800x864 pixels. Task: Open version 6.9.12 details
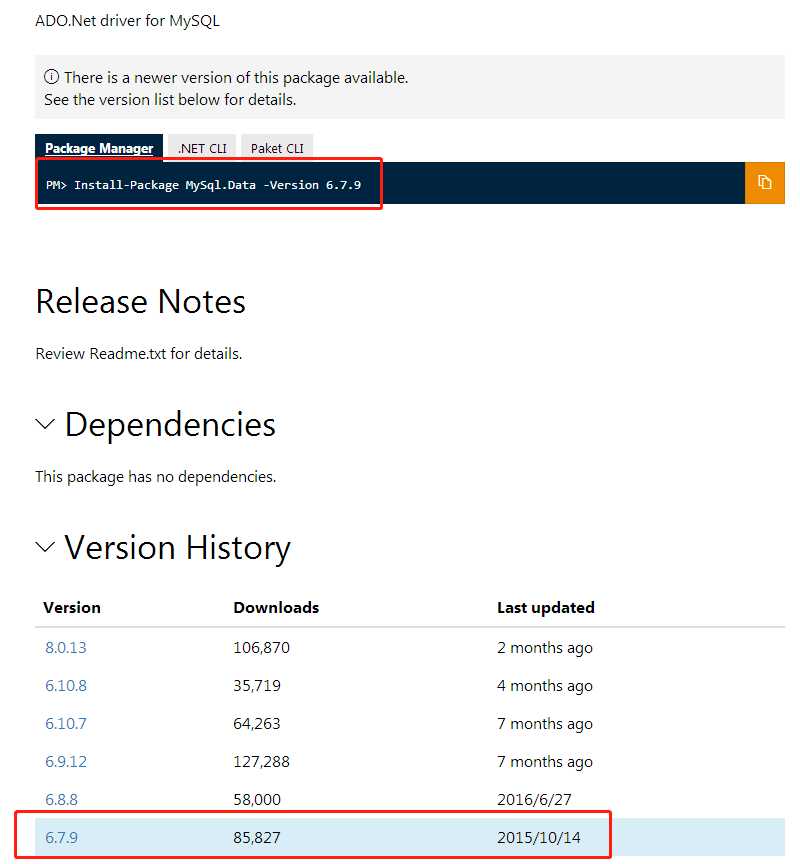point(66,761)
